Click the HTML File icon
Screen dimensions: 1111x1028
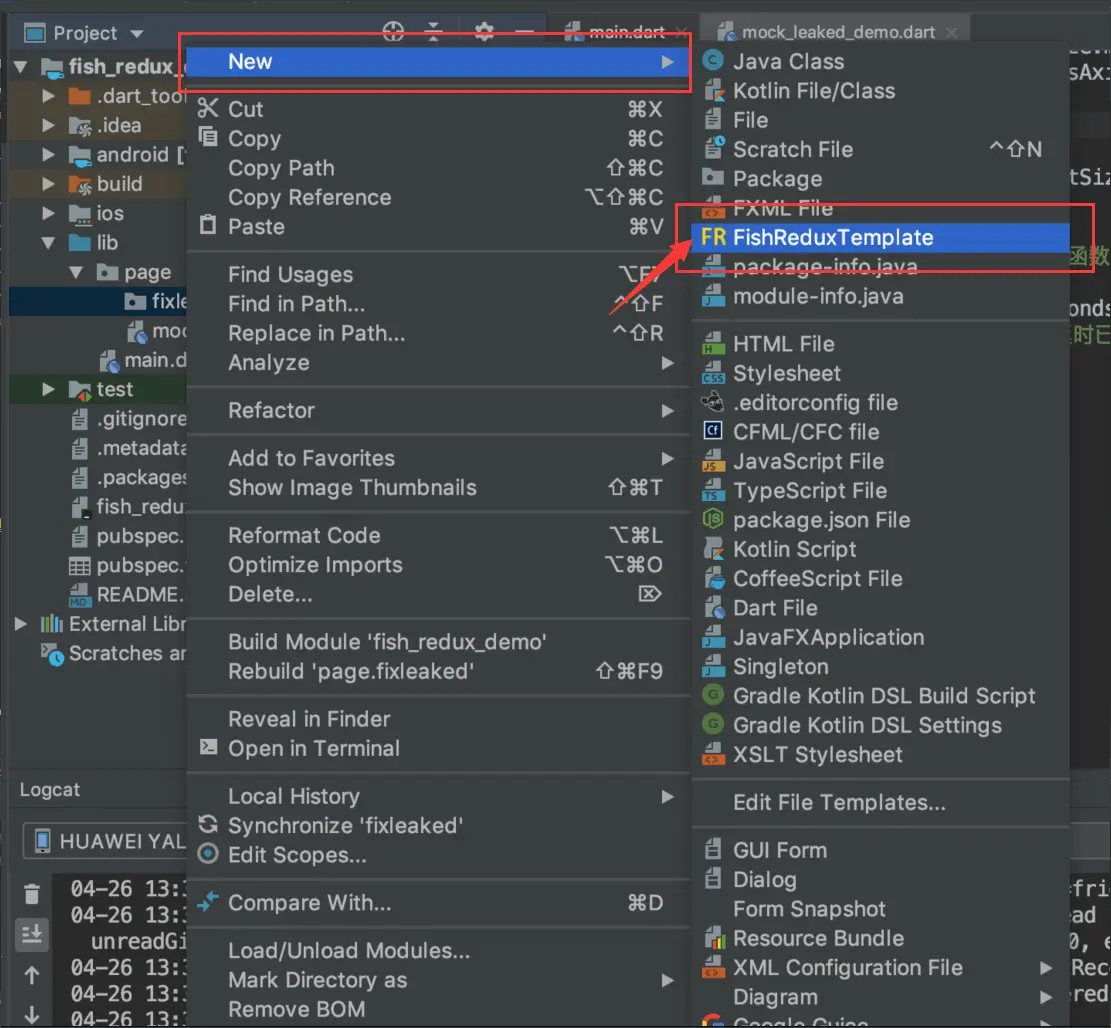coord(714,344)
